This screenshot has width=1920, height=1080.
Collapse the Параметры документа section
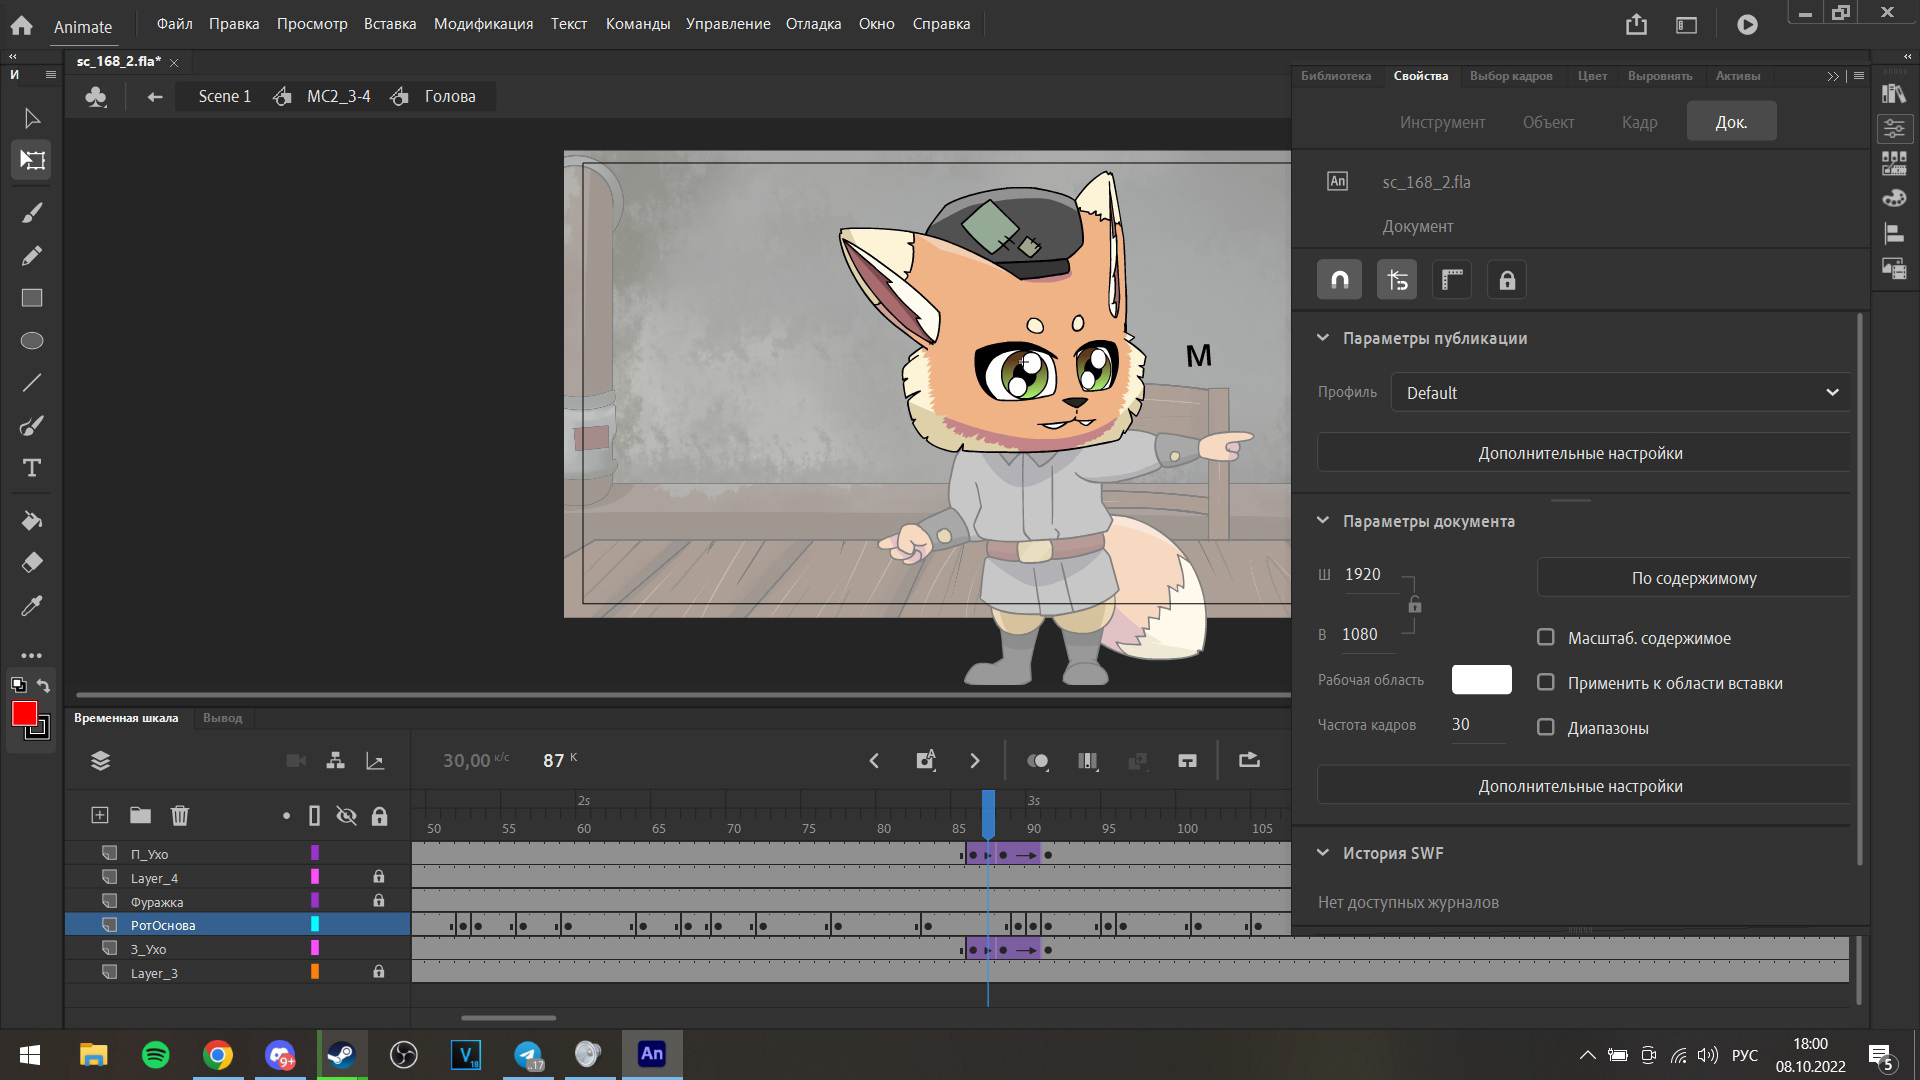point(1323,521)
